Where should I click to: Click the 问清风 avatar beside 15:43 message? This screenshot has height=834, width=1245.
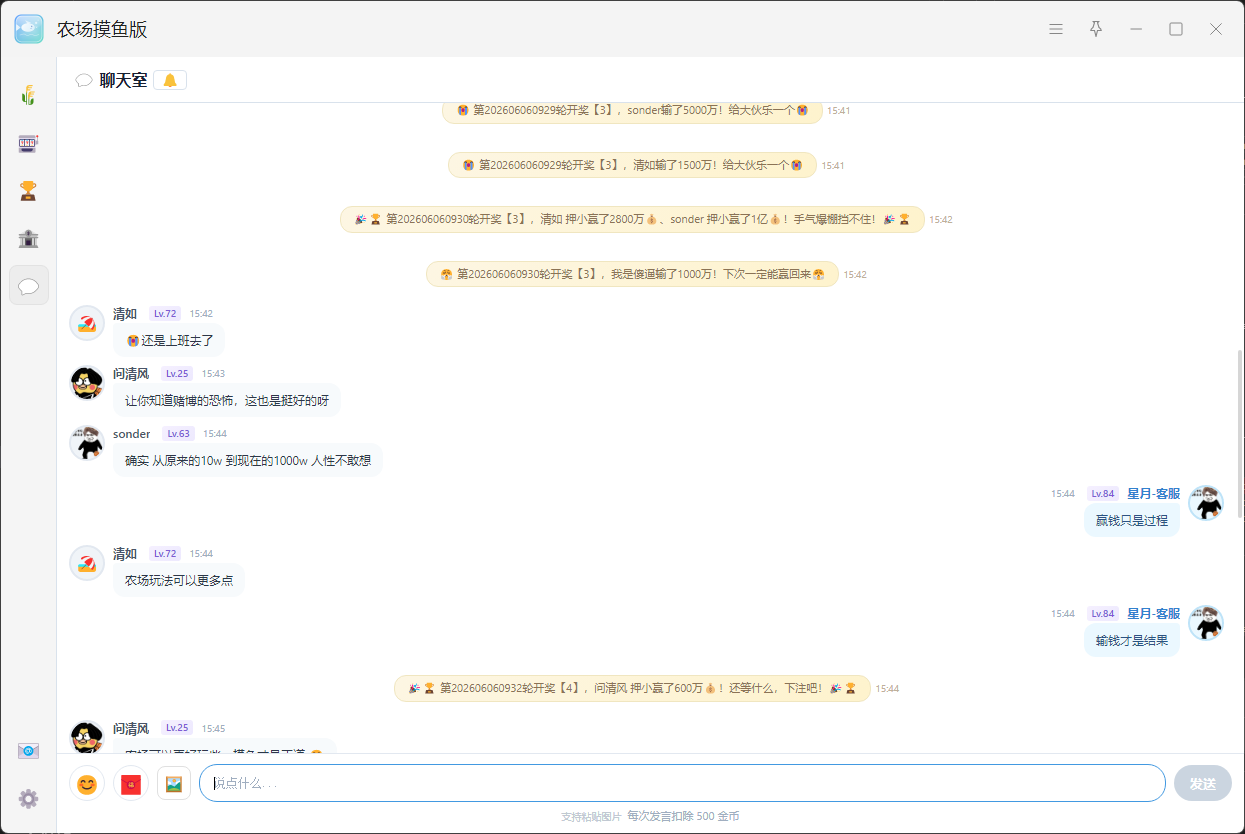[87, 383]
